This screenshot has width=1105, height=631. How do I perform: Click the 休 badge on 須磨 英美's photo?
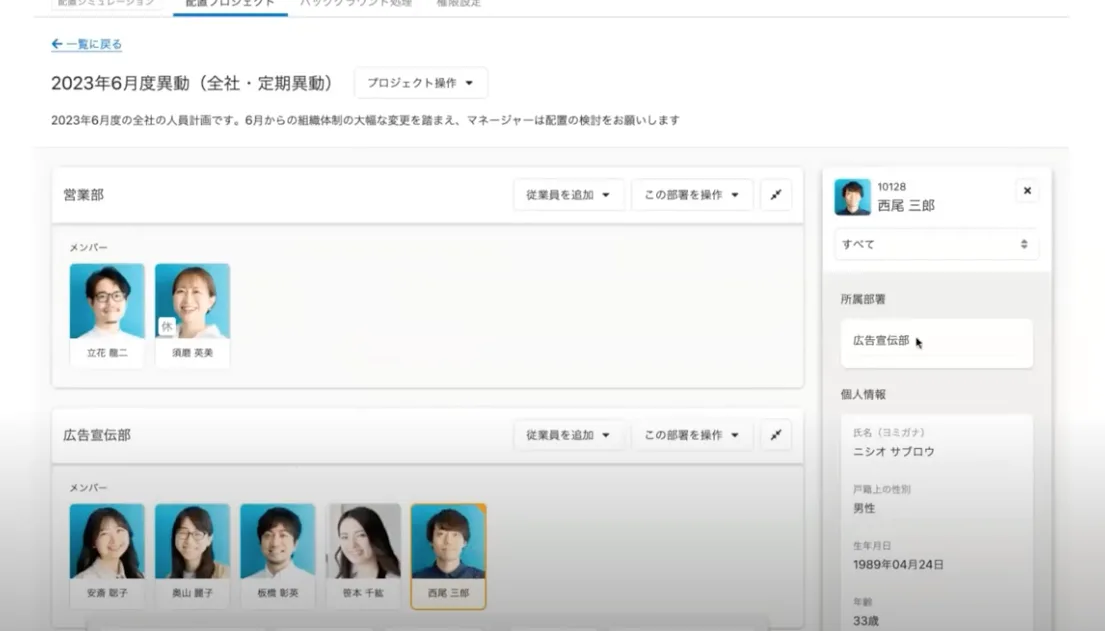pos(166,326)
